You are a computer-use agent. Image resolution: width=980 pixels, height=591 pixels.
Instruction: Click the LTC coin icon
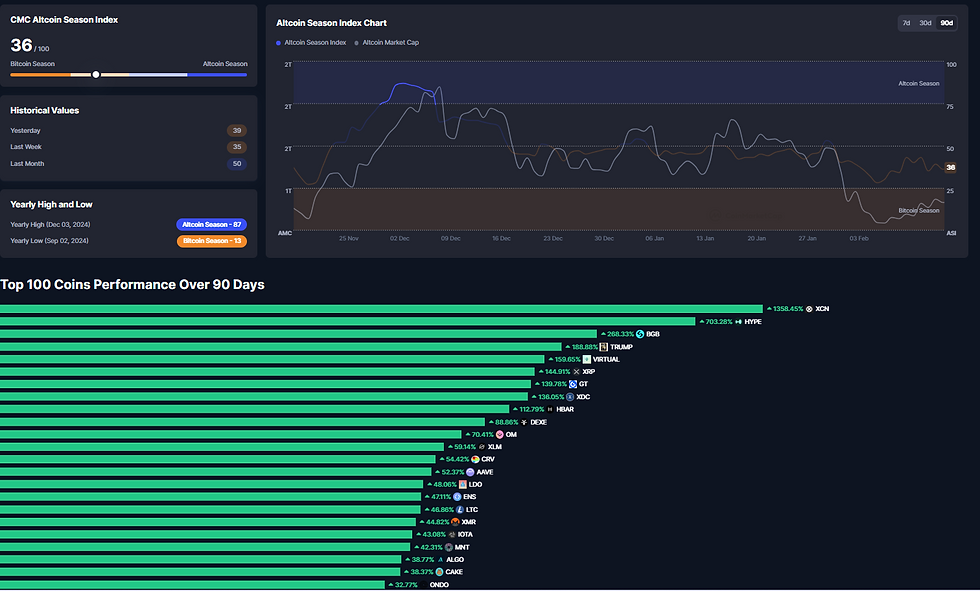(460, 510)
